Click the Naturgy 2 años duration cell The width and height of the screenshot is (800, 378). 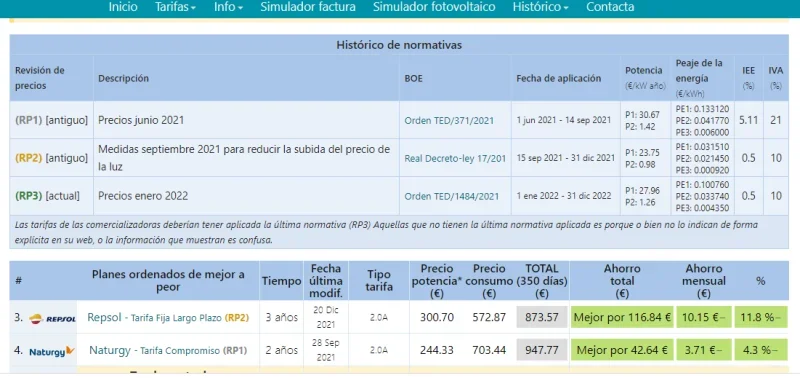[x=282, y=350]
